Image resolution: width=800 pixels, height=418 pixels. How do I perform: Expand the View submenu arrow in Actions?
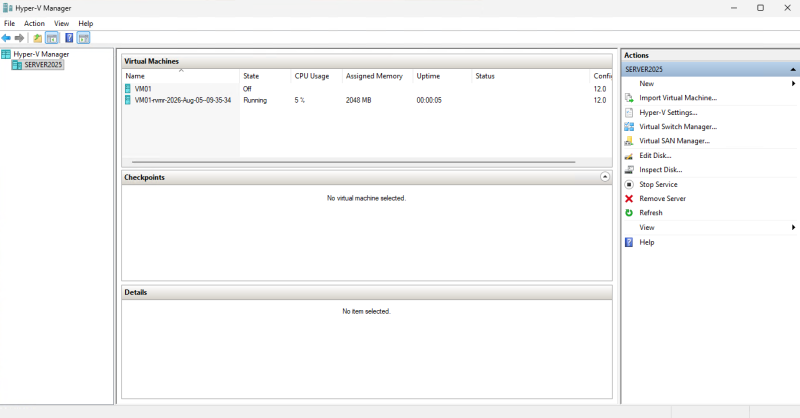pos(793,228)
